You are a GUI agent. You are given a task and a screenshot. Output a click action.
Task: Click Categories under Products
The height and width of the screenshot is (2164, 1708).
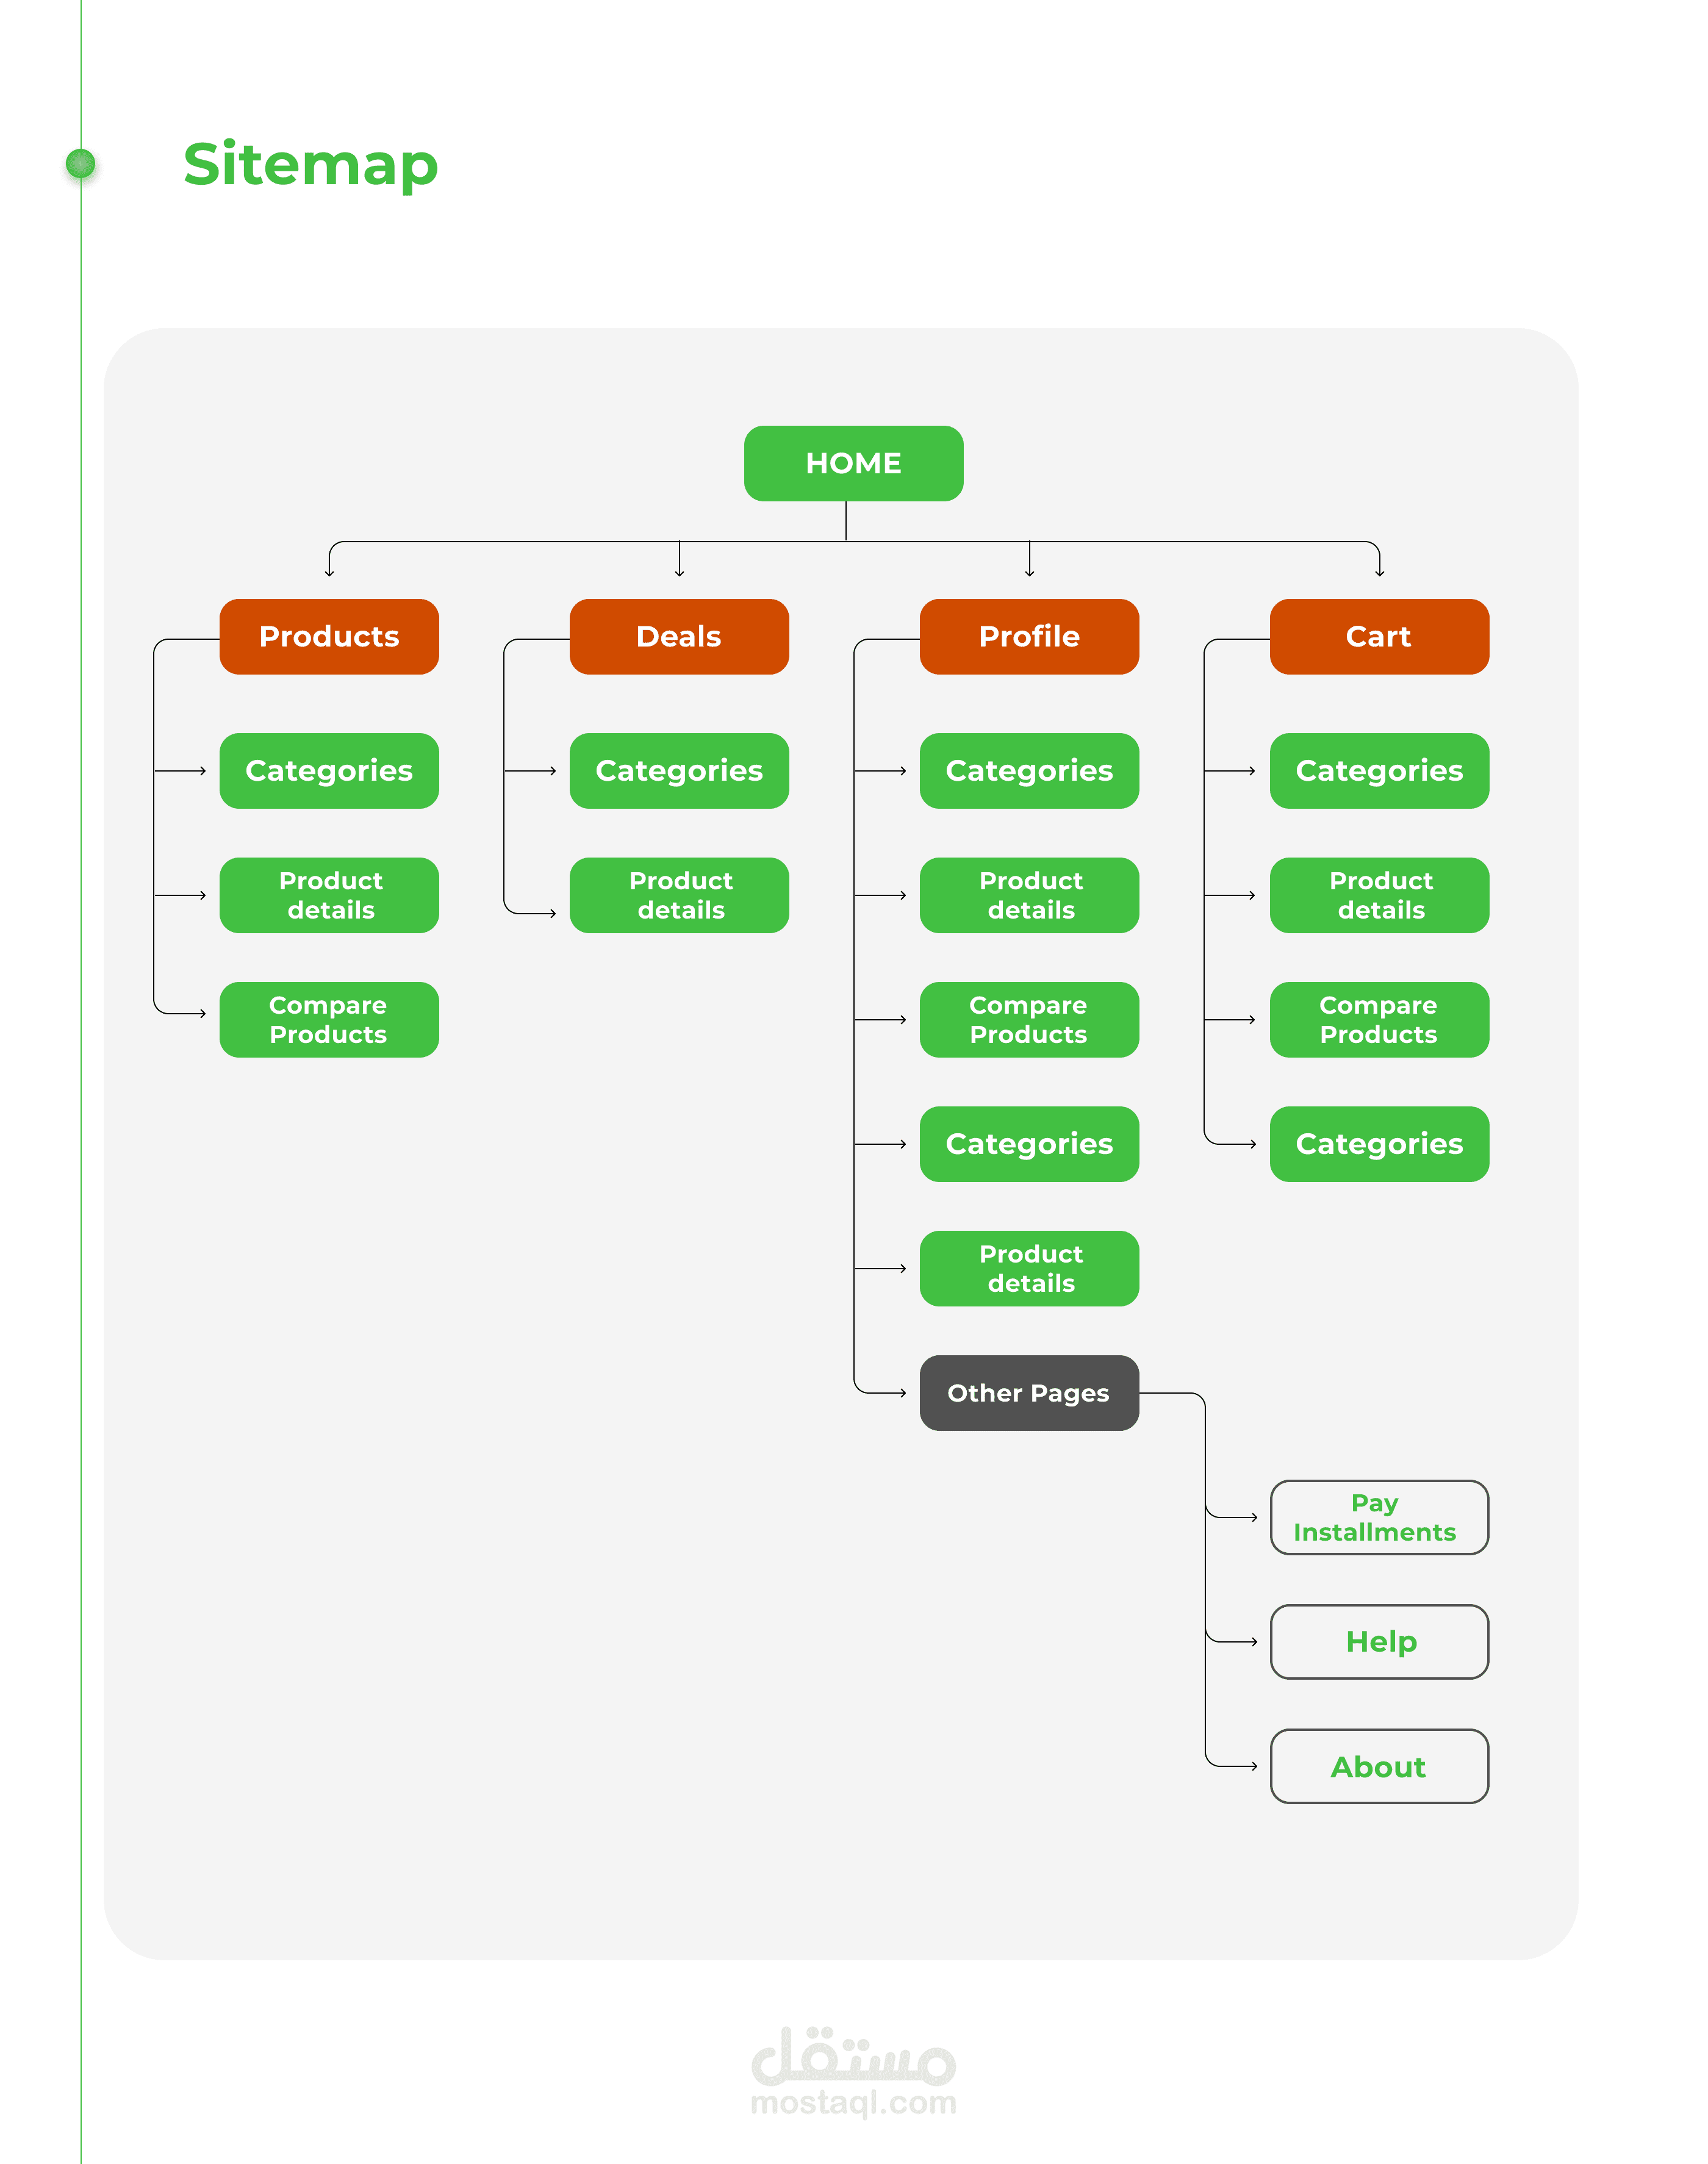point(329,771)
